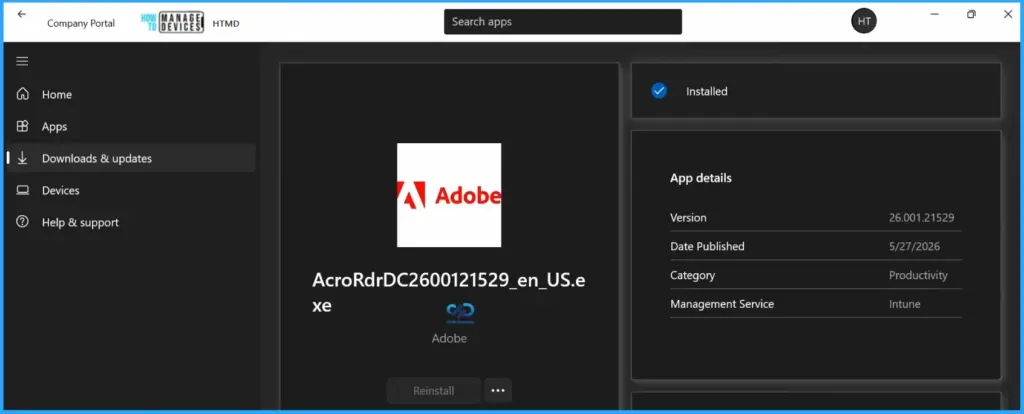The image size is (1024, 414).
Task: Select the Intune value
Action: tap(905, 304)
